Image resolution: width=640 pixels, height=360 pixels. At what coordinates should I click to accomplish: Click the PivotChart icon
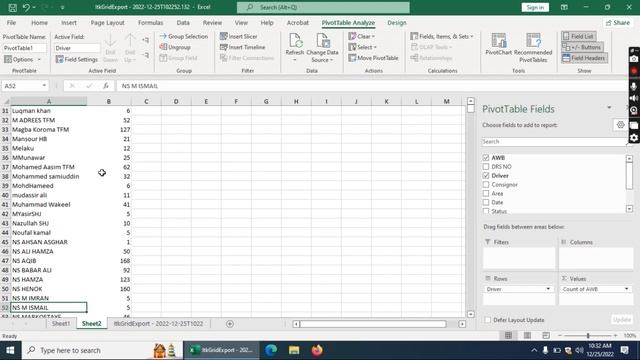pos(498,40)
